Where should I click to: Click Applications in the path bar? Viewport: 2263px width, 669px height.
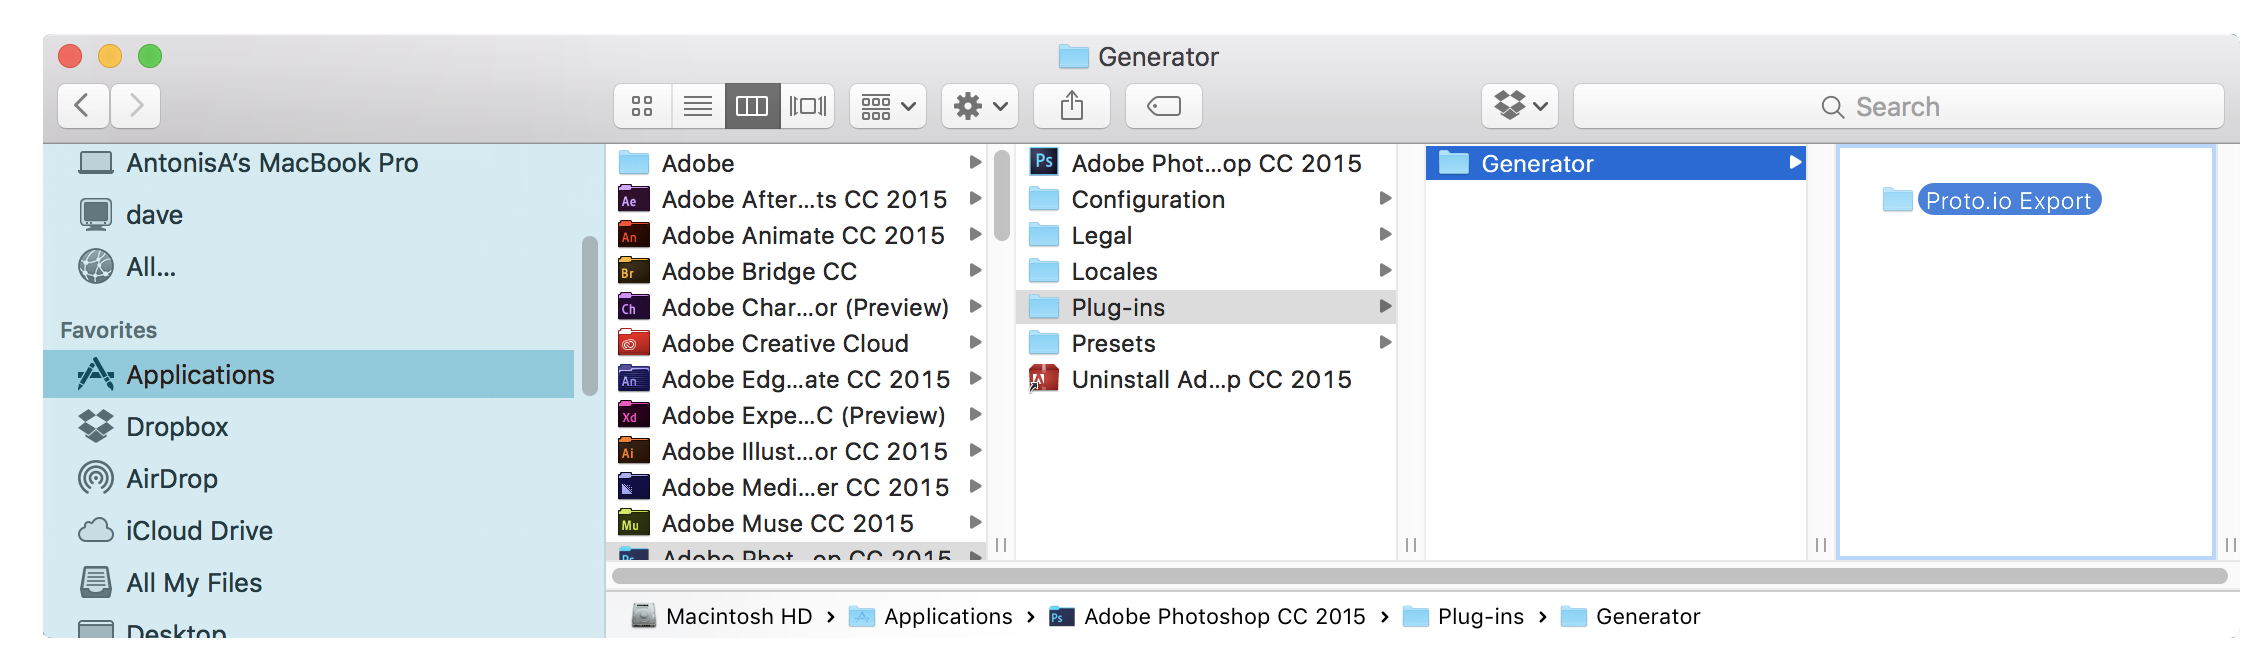931,616
